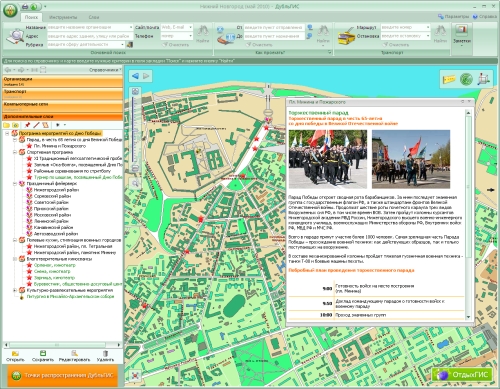Click the map zoom slider track
Viewport: 500px width, 389px height.
(x=135, y=129)
